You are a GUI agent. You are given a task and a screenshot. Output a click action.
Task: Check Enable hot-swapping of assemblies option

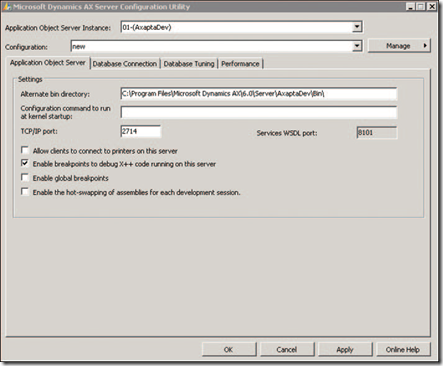(25, 191)
